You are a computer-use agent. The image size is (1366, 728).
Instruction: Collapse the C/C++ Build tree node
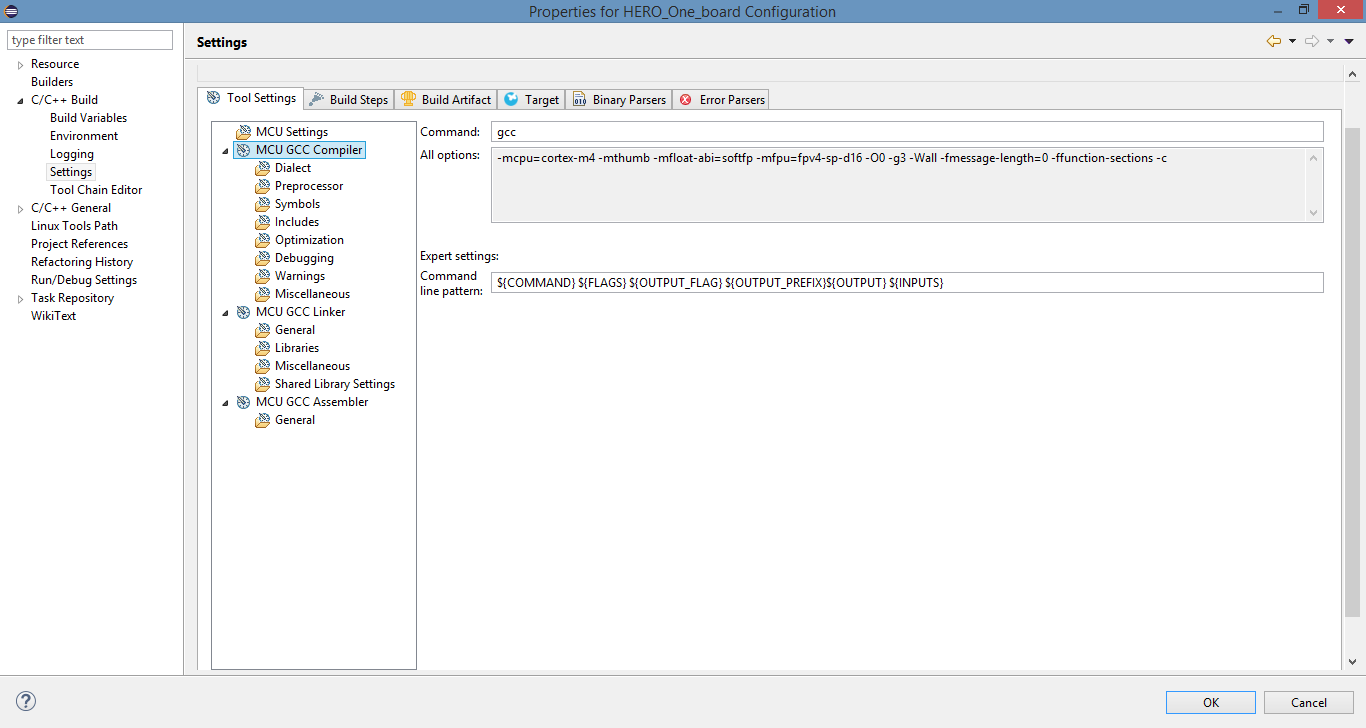tap(21, 100)
